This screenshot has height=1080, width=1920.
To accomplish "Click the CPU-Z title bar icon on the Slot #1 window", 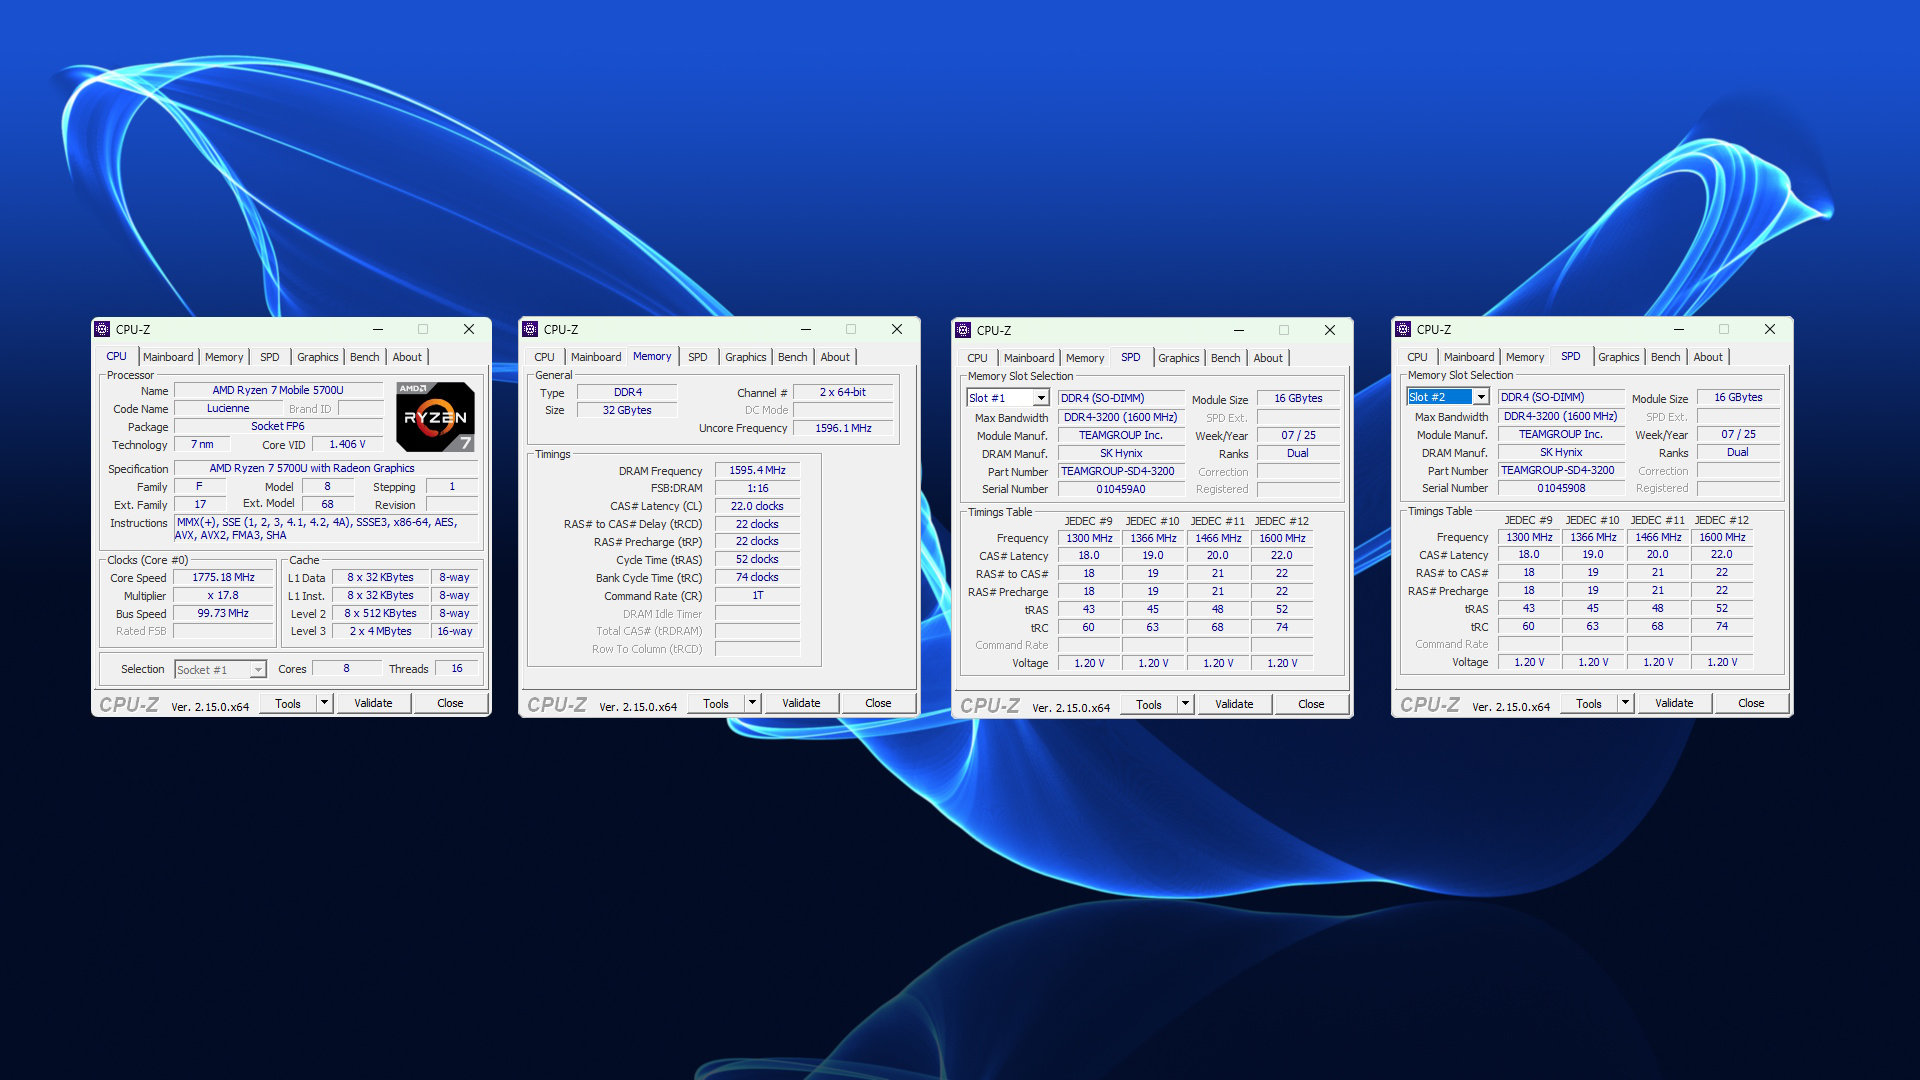I will [962, 330].
